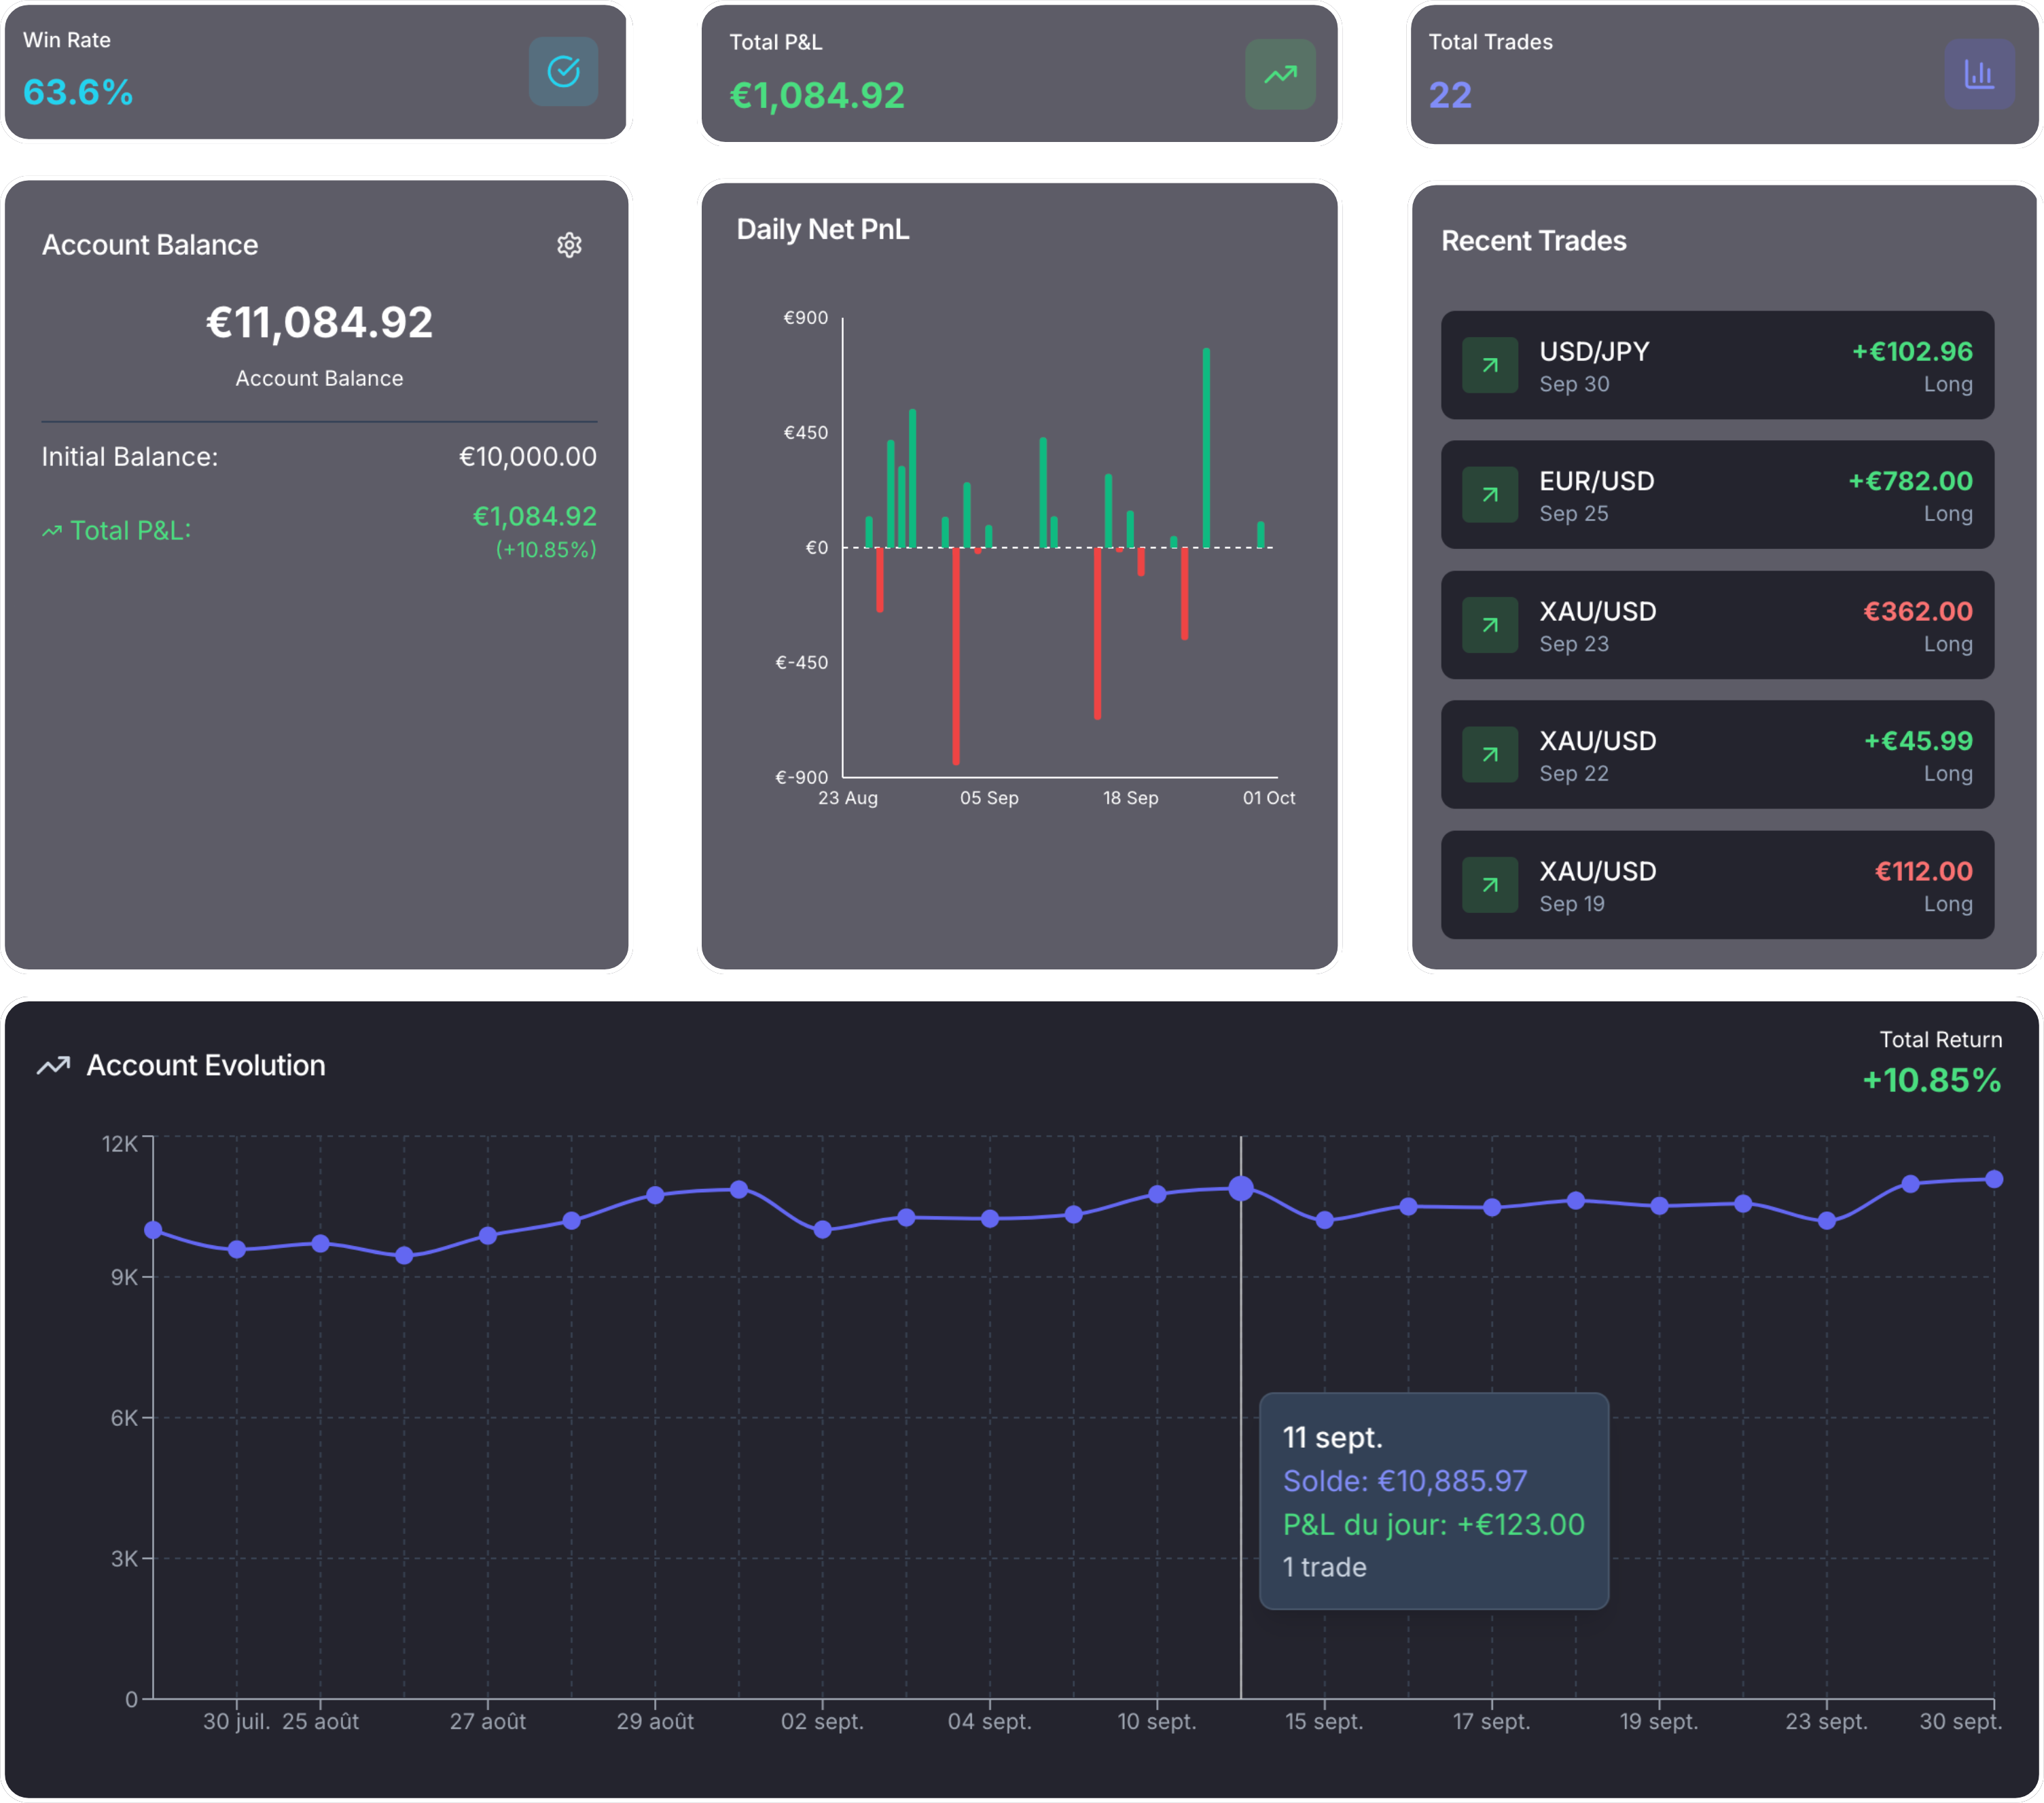Click the €11,084.92 account balance amount
The height and width of the screenshot is (1803, 2044).
[x=319, y=322]
